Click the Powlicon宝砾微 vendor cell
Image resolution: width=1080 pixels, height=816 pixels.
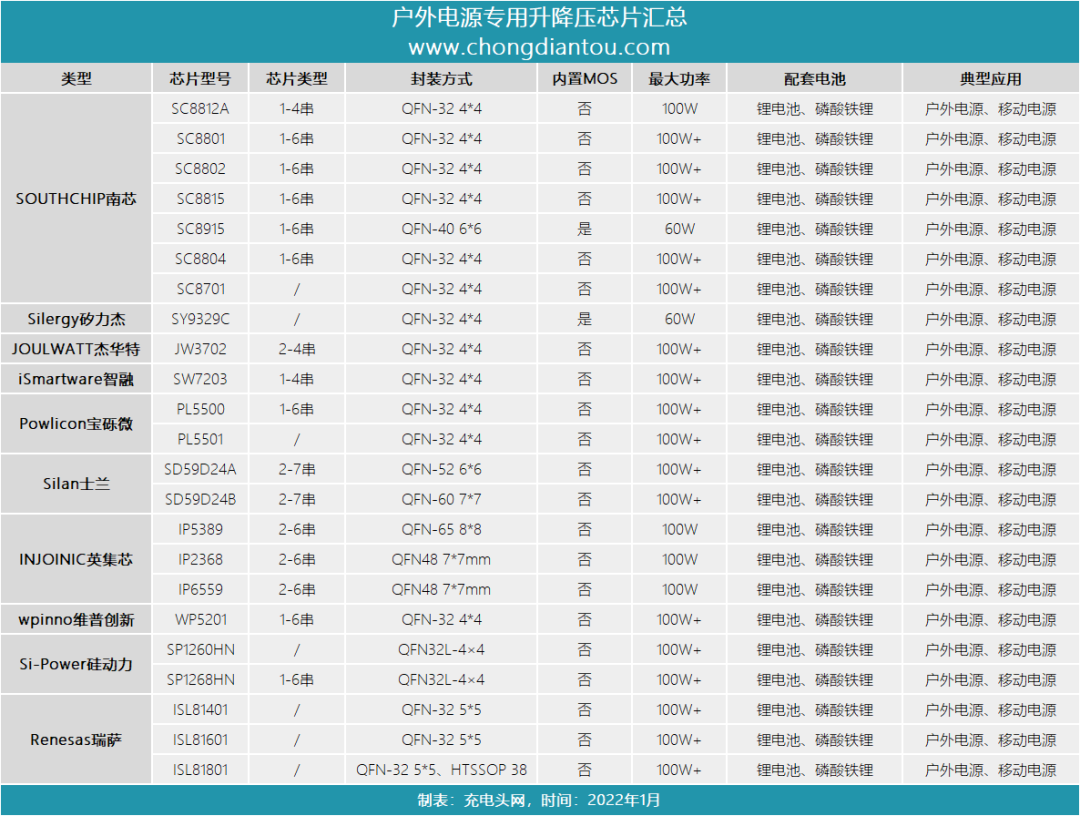pyautogui.click(x=76, y=424)
